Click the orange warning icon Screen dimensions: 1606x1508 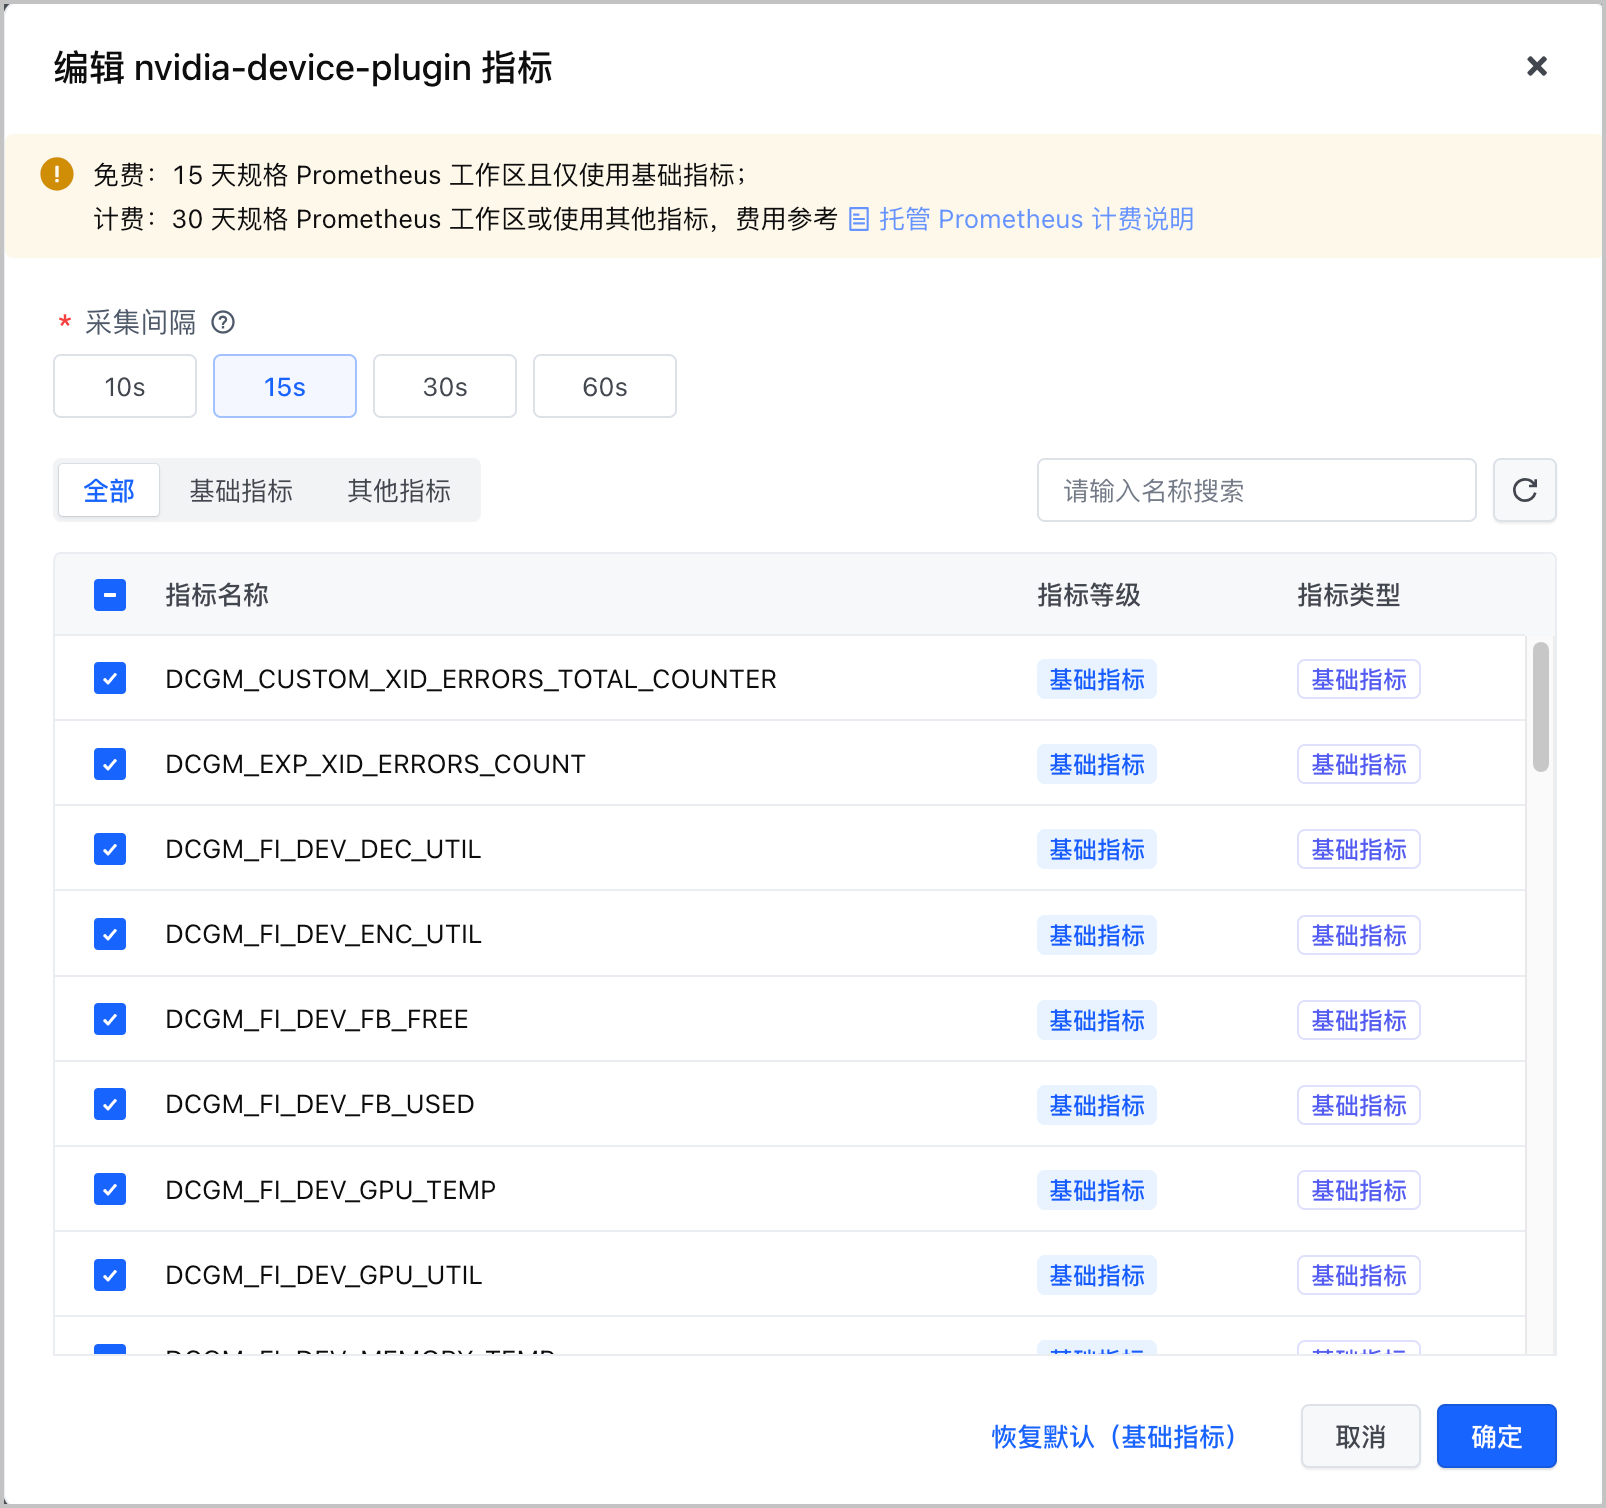(57, 174)
